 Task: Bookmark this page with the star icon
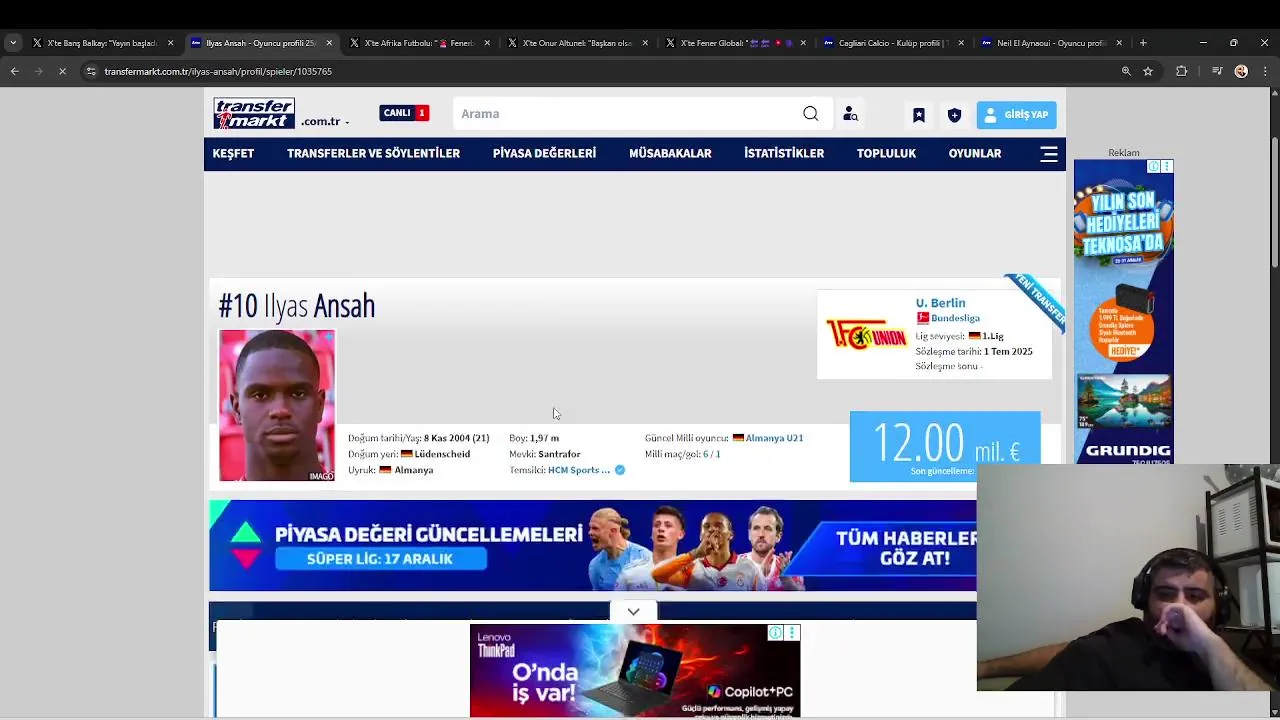coord(1148,71)
